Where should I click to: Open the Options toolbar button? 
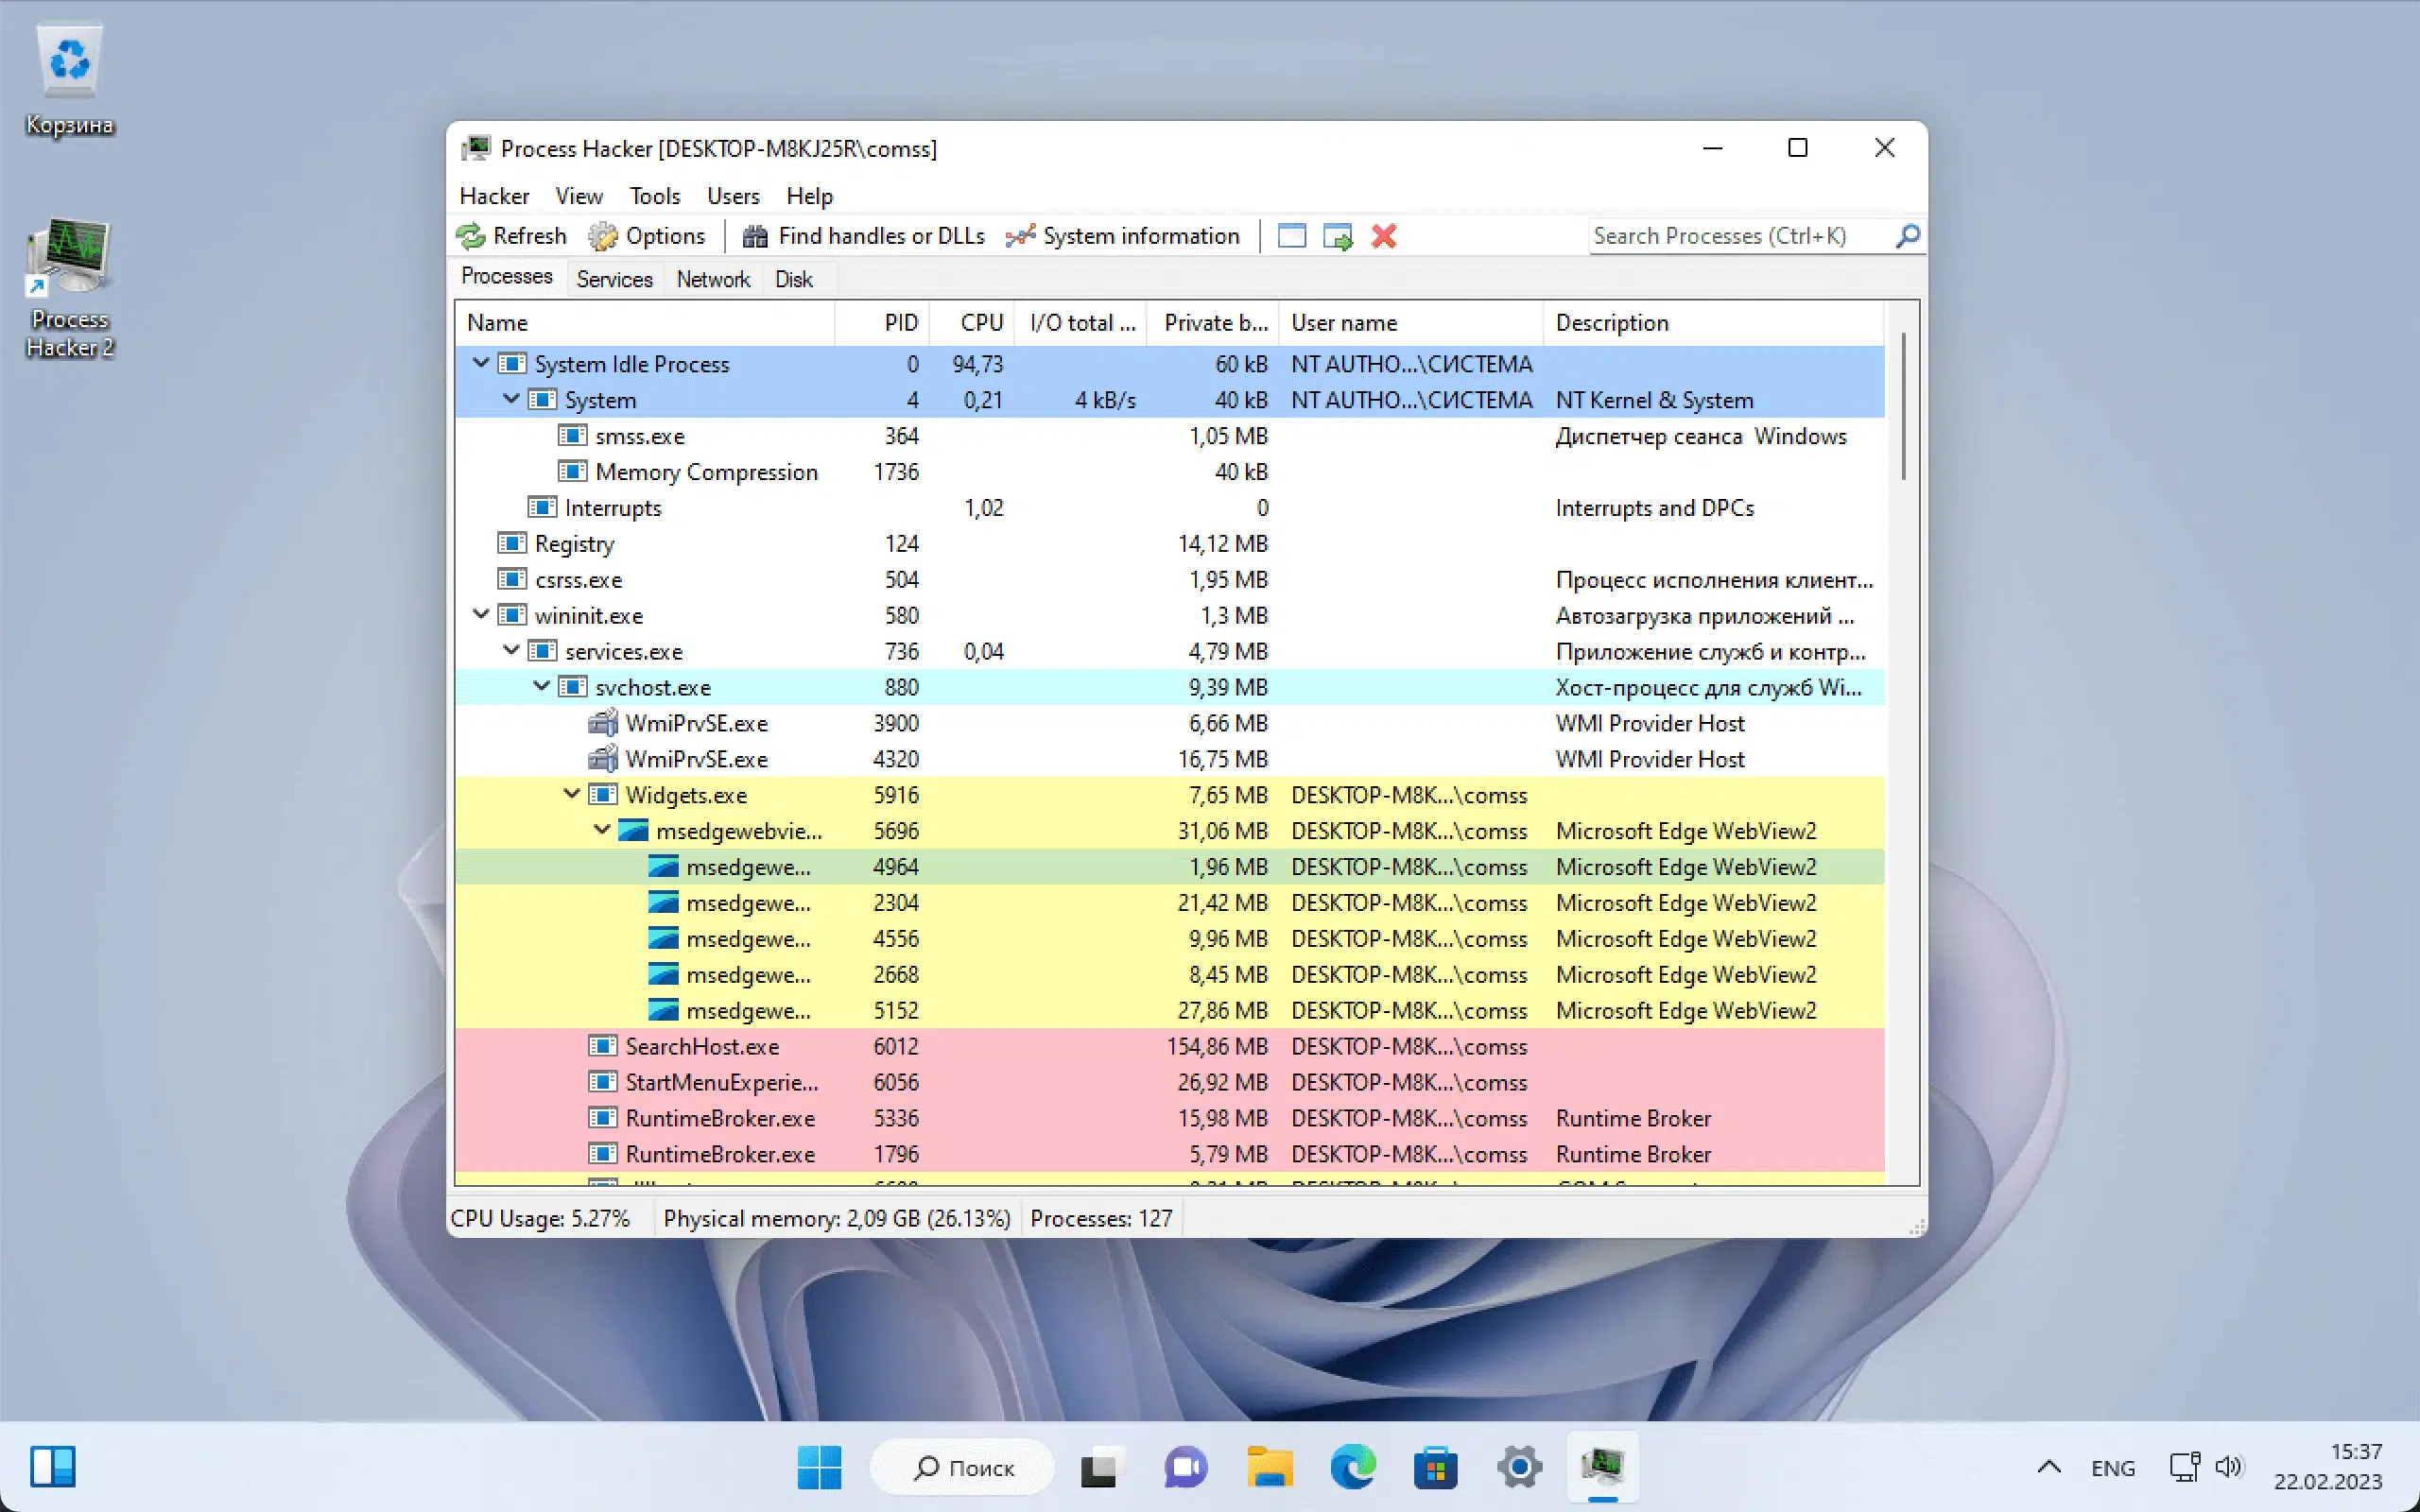coord(646,236)
